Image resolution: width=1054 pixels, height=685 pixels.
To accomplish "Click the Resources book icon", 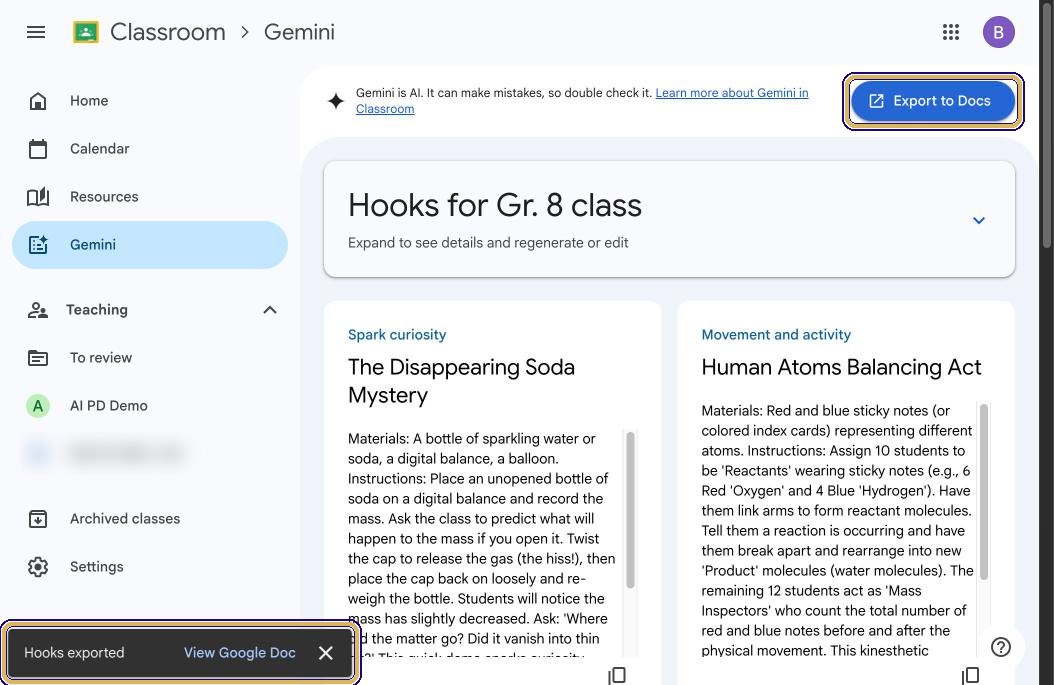I will (38, 197).
